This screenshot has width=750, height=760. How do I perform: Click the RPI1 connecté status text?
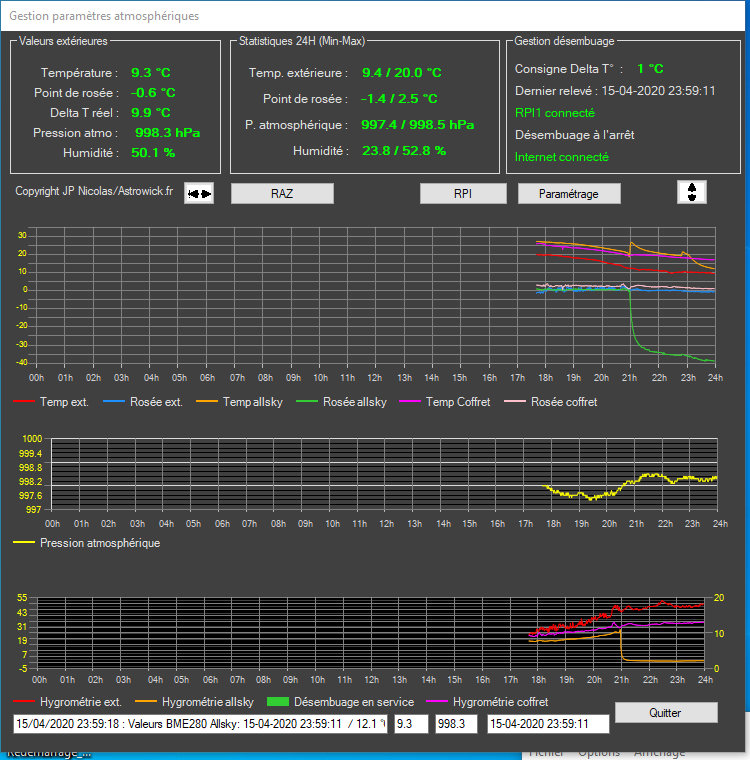point(555,113)
